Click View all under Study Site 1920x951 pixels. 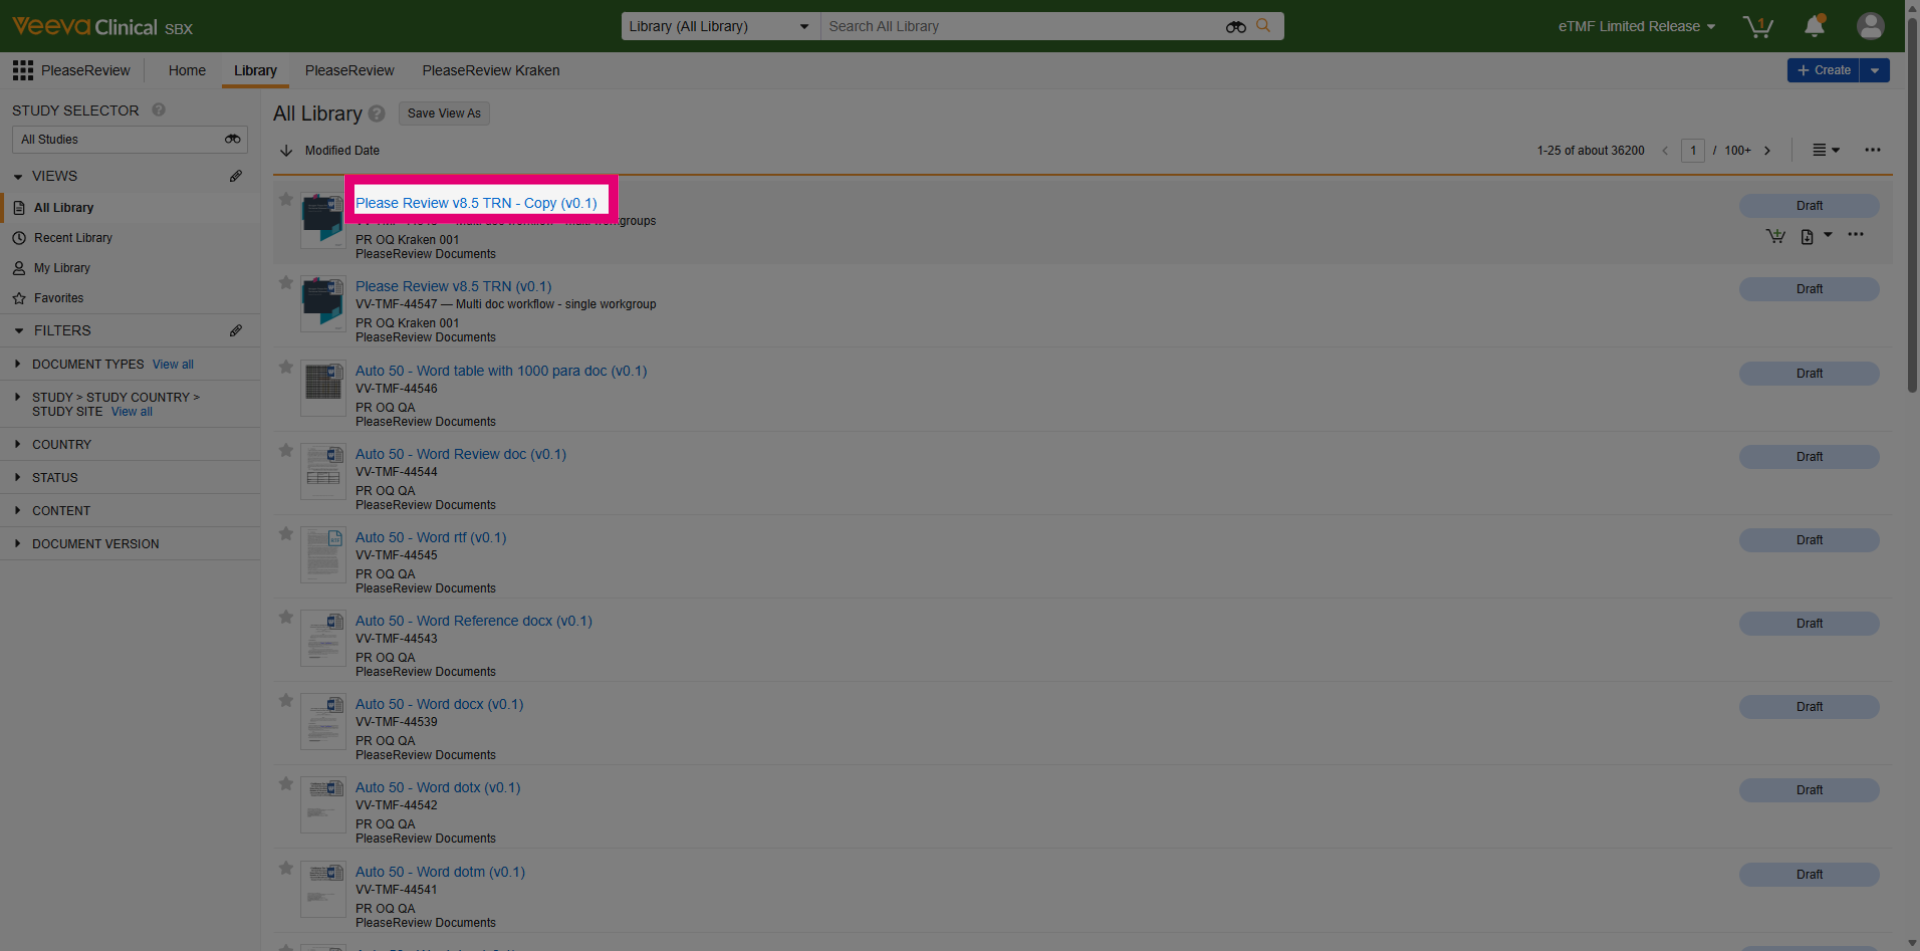132,412
